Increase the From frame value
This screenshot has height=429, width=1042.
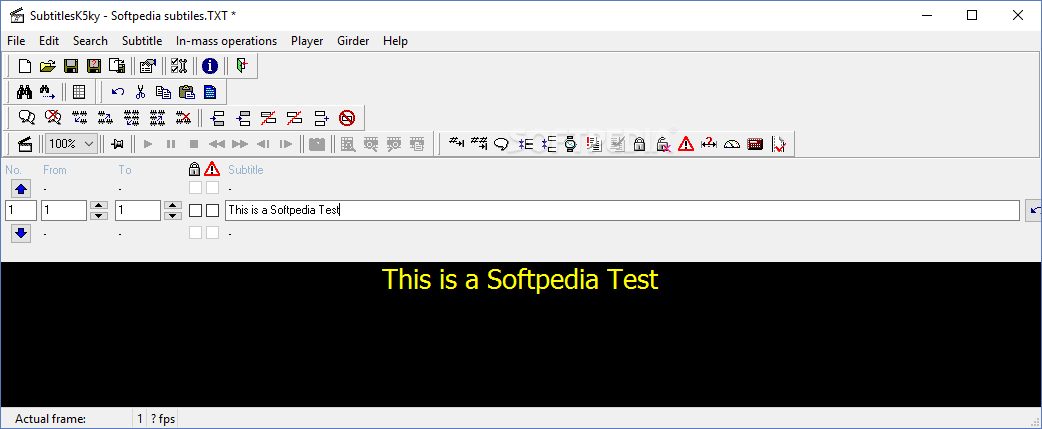tap(98, 206)
